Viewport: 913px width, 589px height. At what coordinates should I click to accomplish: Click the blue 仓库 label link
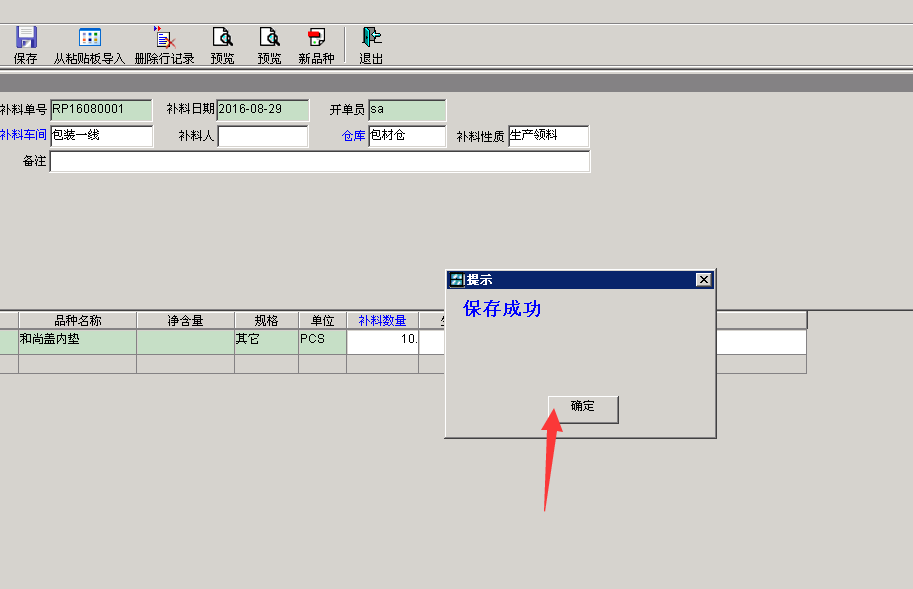pyautogui.click(x=354, y=136)
